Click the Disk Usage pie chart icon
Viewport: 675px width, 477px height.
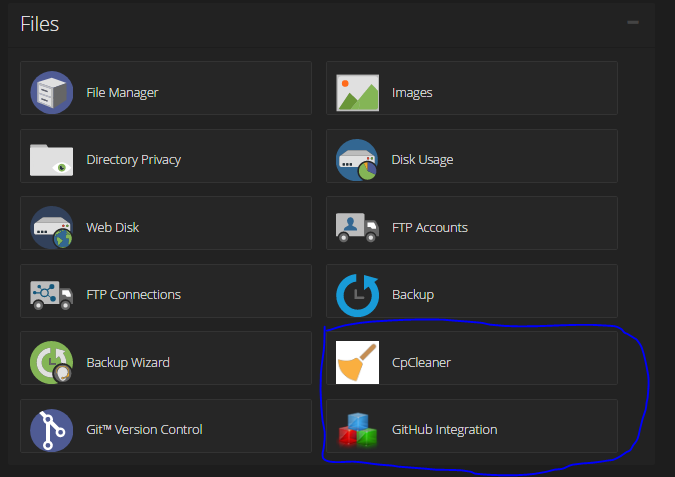[x=357, y=160]
